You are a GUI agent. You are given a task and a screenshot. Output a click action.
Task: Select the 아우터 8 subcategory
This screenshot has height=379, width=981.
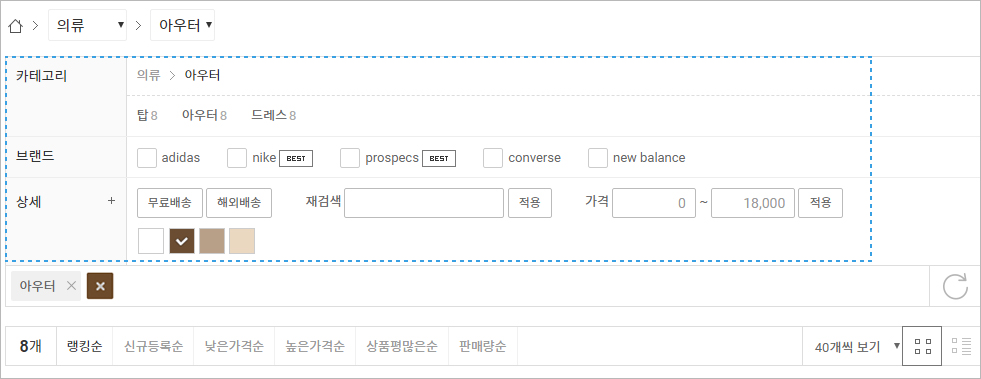click(205, 115)
